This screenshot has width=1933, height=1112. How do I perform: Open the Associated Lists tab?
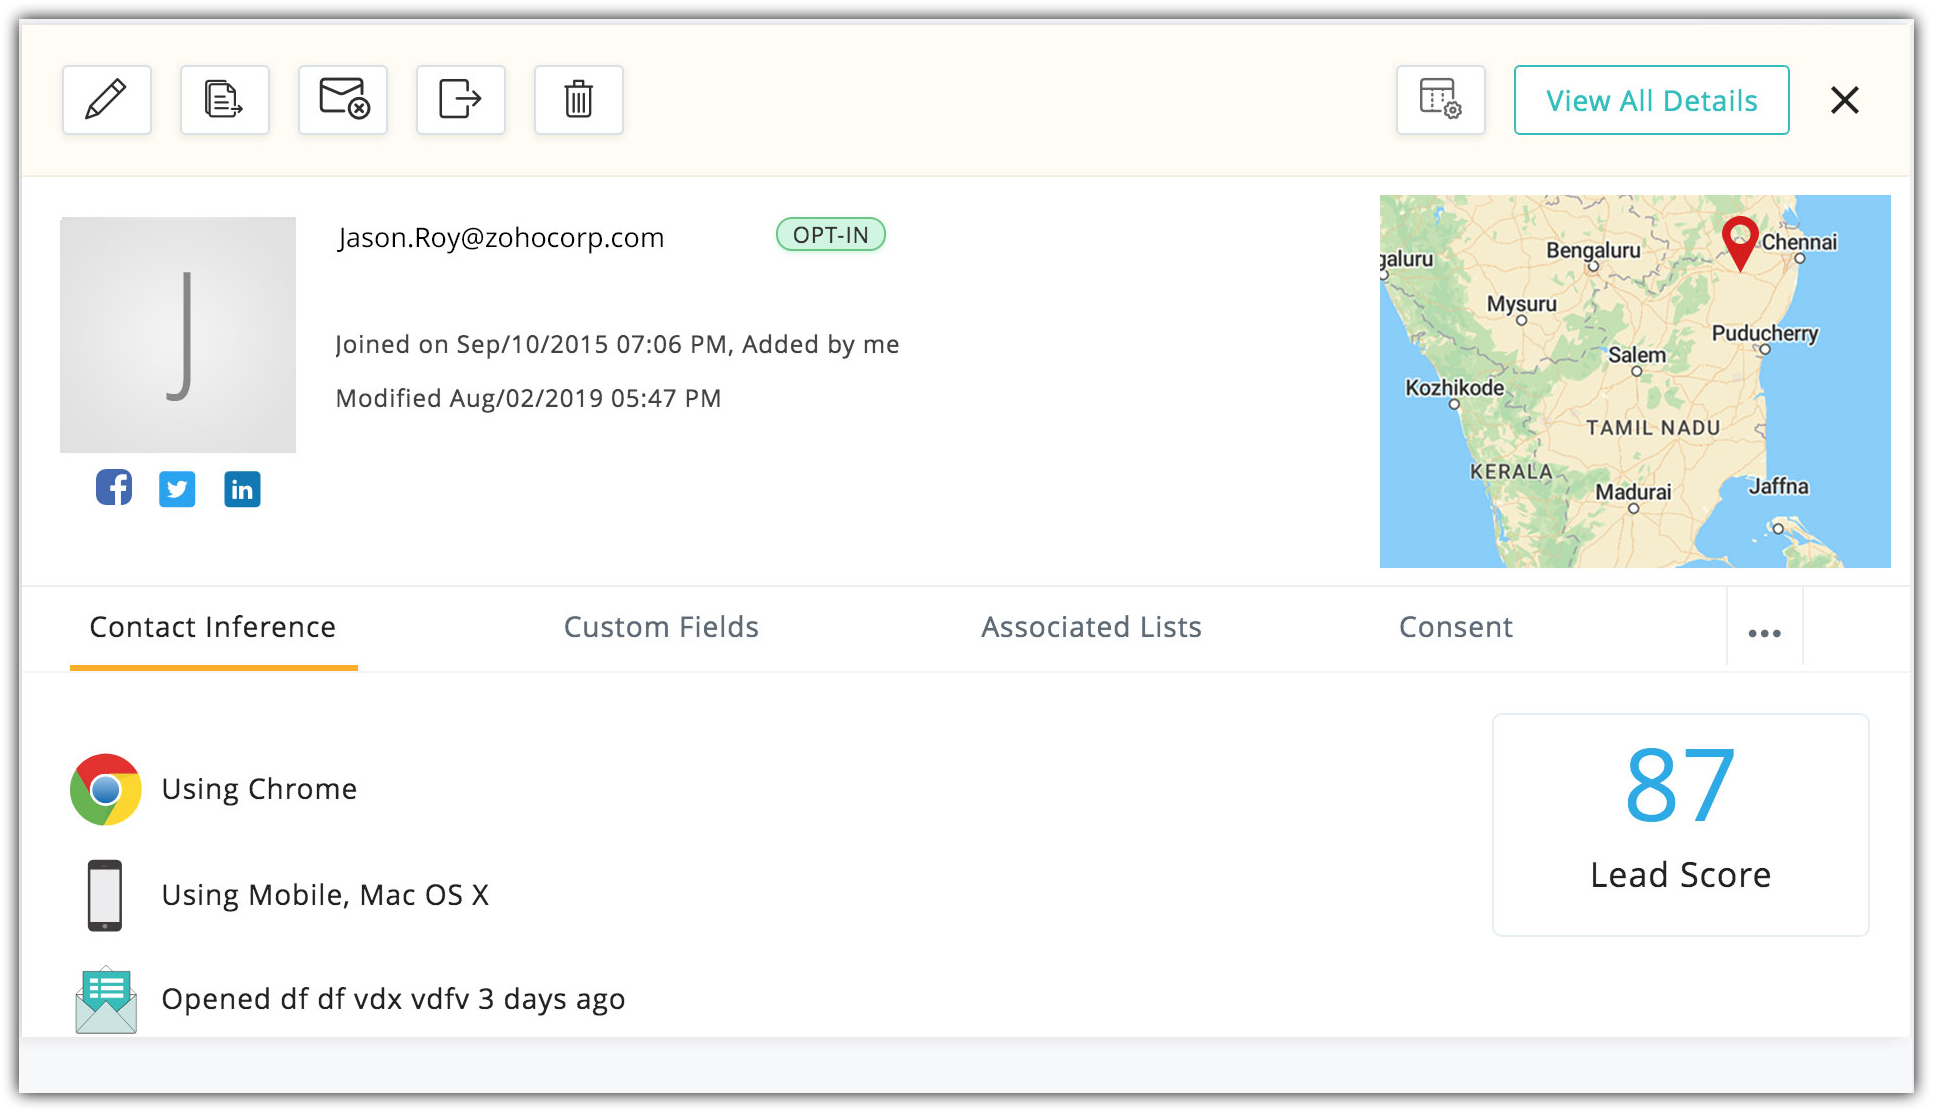pos(1091,627)
